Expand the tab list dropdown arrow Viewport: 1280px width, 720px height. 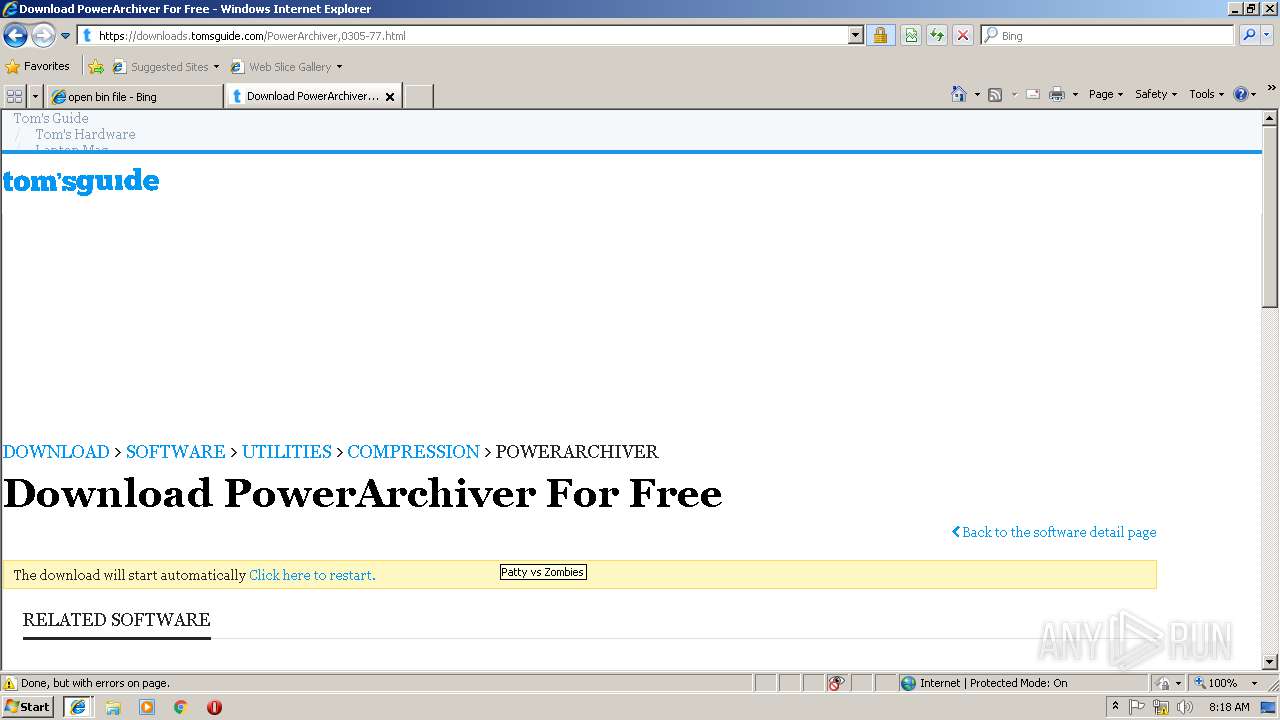(35, 96)
